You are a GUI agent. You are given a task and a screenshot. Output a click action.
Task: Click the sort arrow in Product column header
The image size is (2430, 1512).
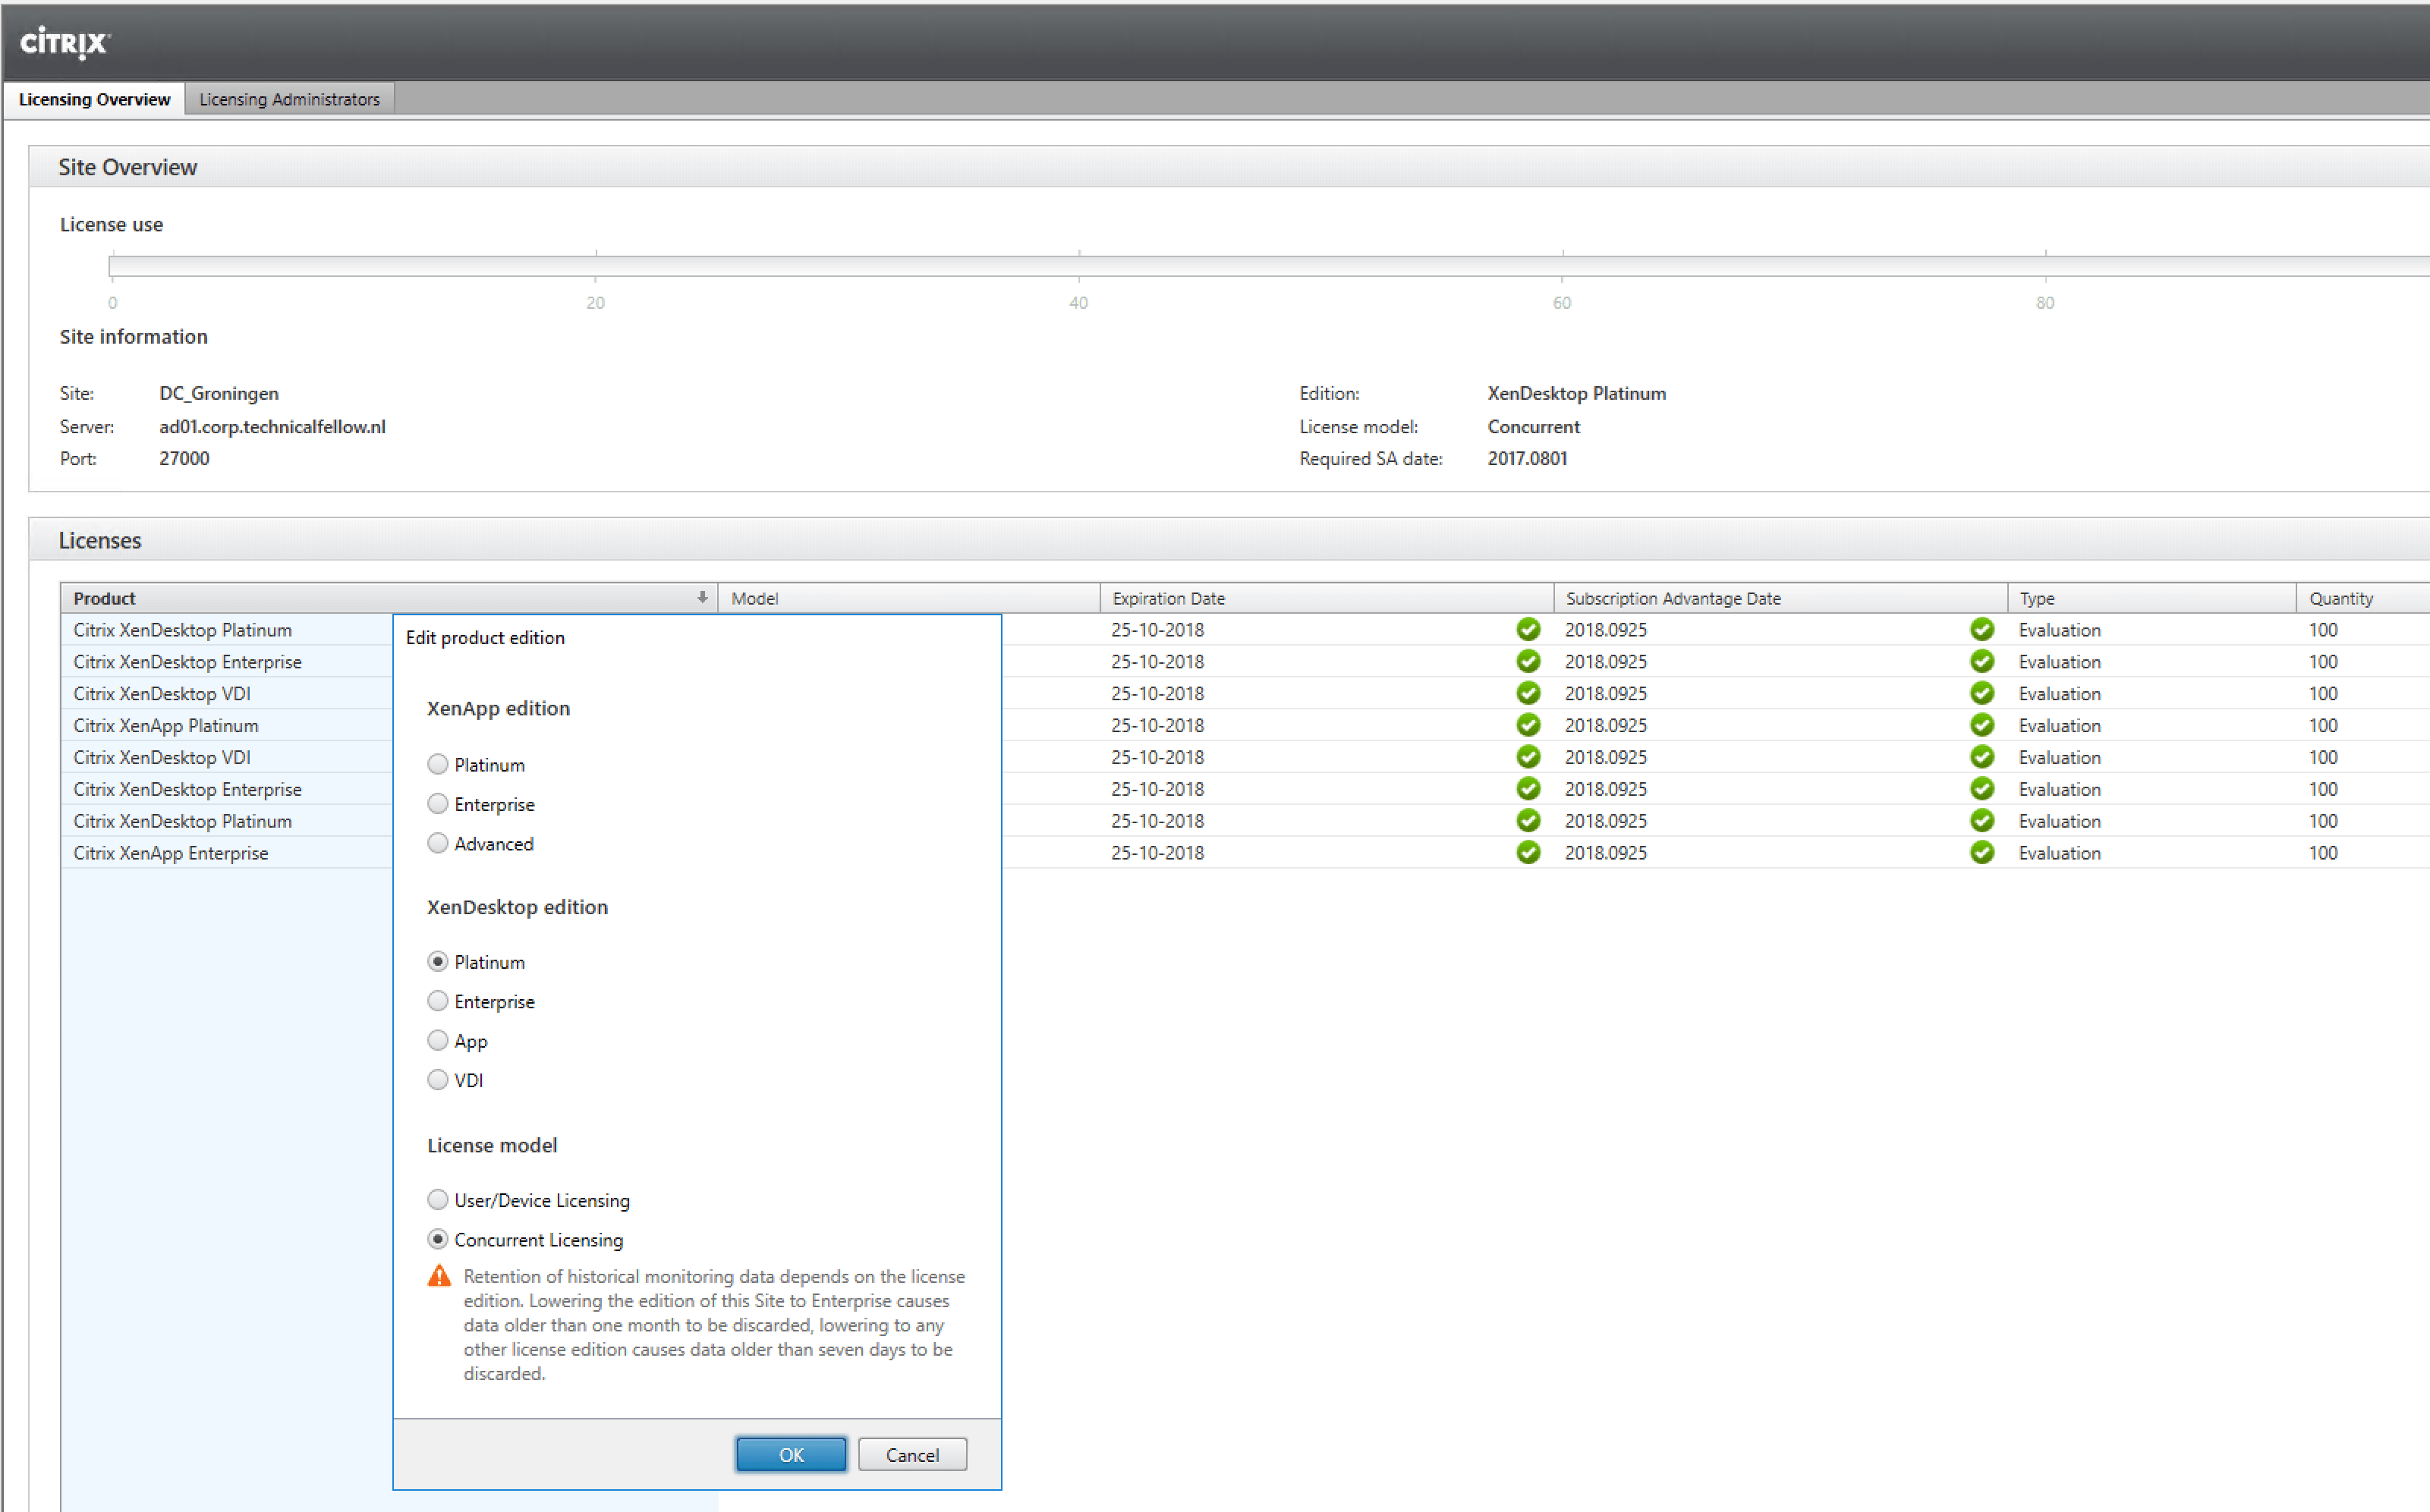(702, 597)
